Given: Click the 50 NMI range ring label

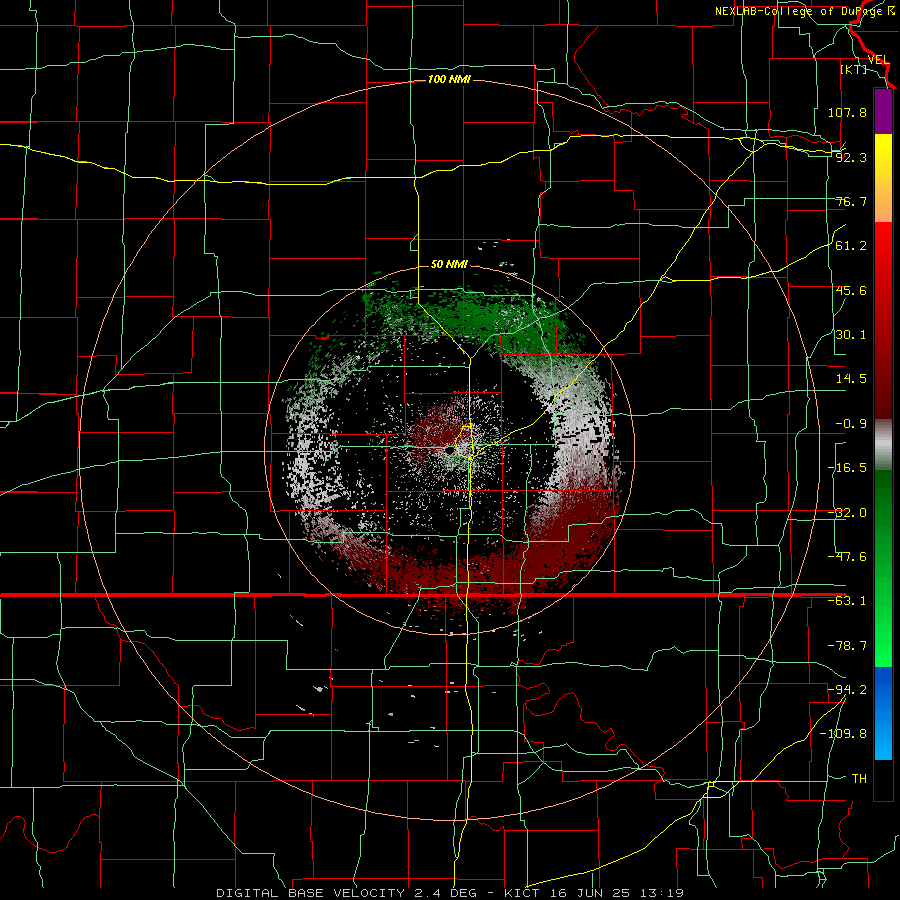Looking at the screenshot, I should [x=449, y=264].
